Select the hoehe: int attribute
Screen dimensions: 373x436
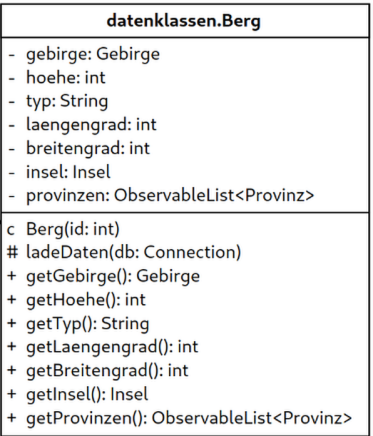[66, 78]
